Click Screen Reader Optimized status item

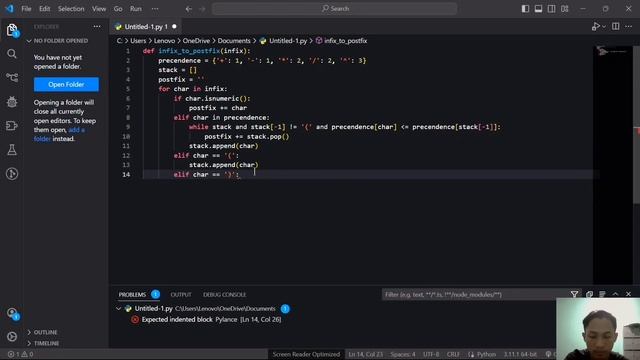(x=306, y=354)
